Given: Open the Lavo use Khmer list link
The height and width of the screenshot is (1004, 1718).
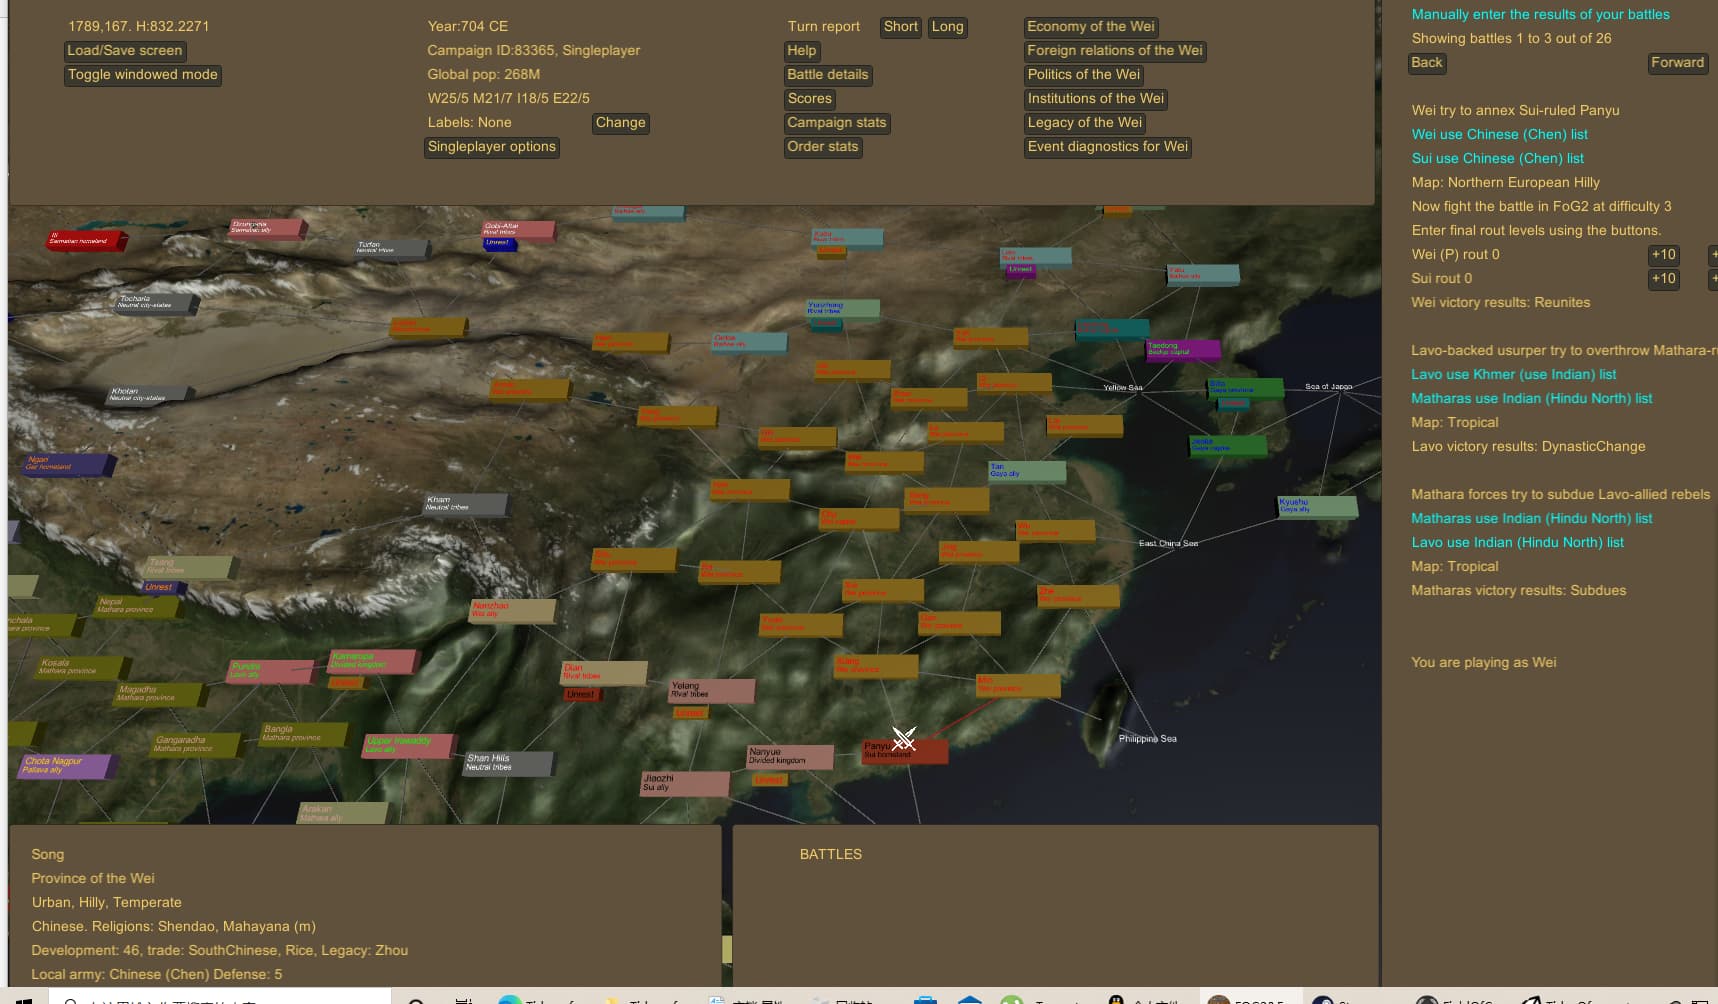Looking at the screenshot, I should pyautogui.click(x=1514, y=374).
